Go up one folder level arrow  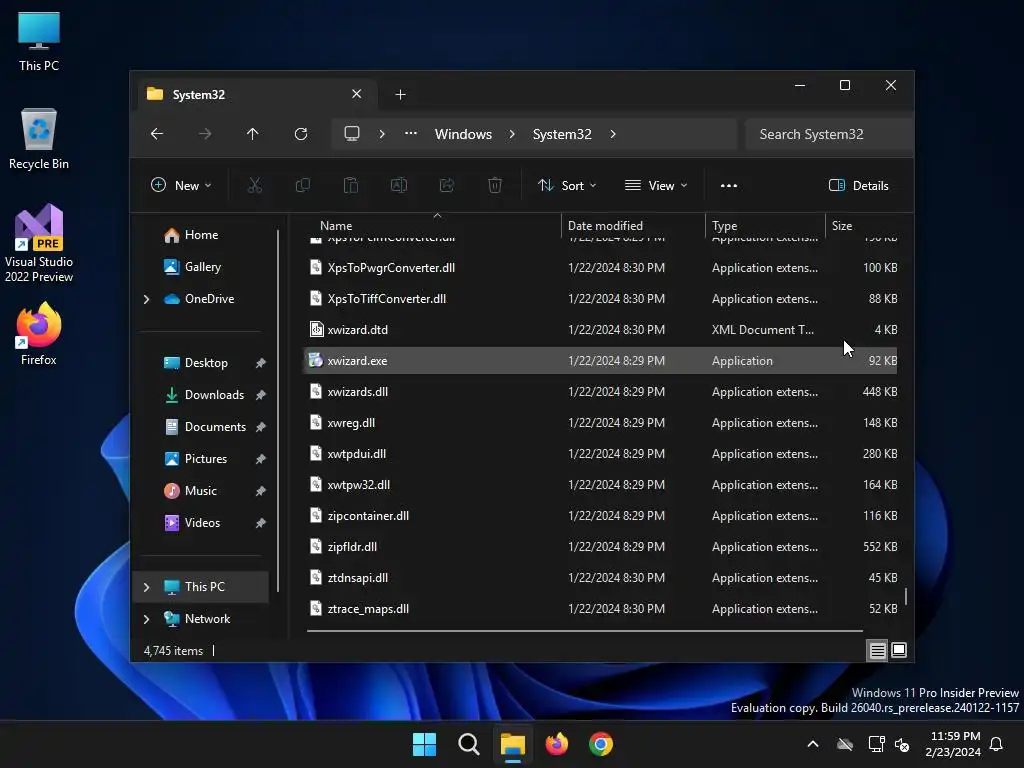(x=253, y=134)
